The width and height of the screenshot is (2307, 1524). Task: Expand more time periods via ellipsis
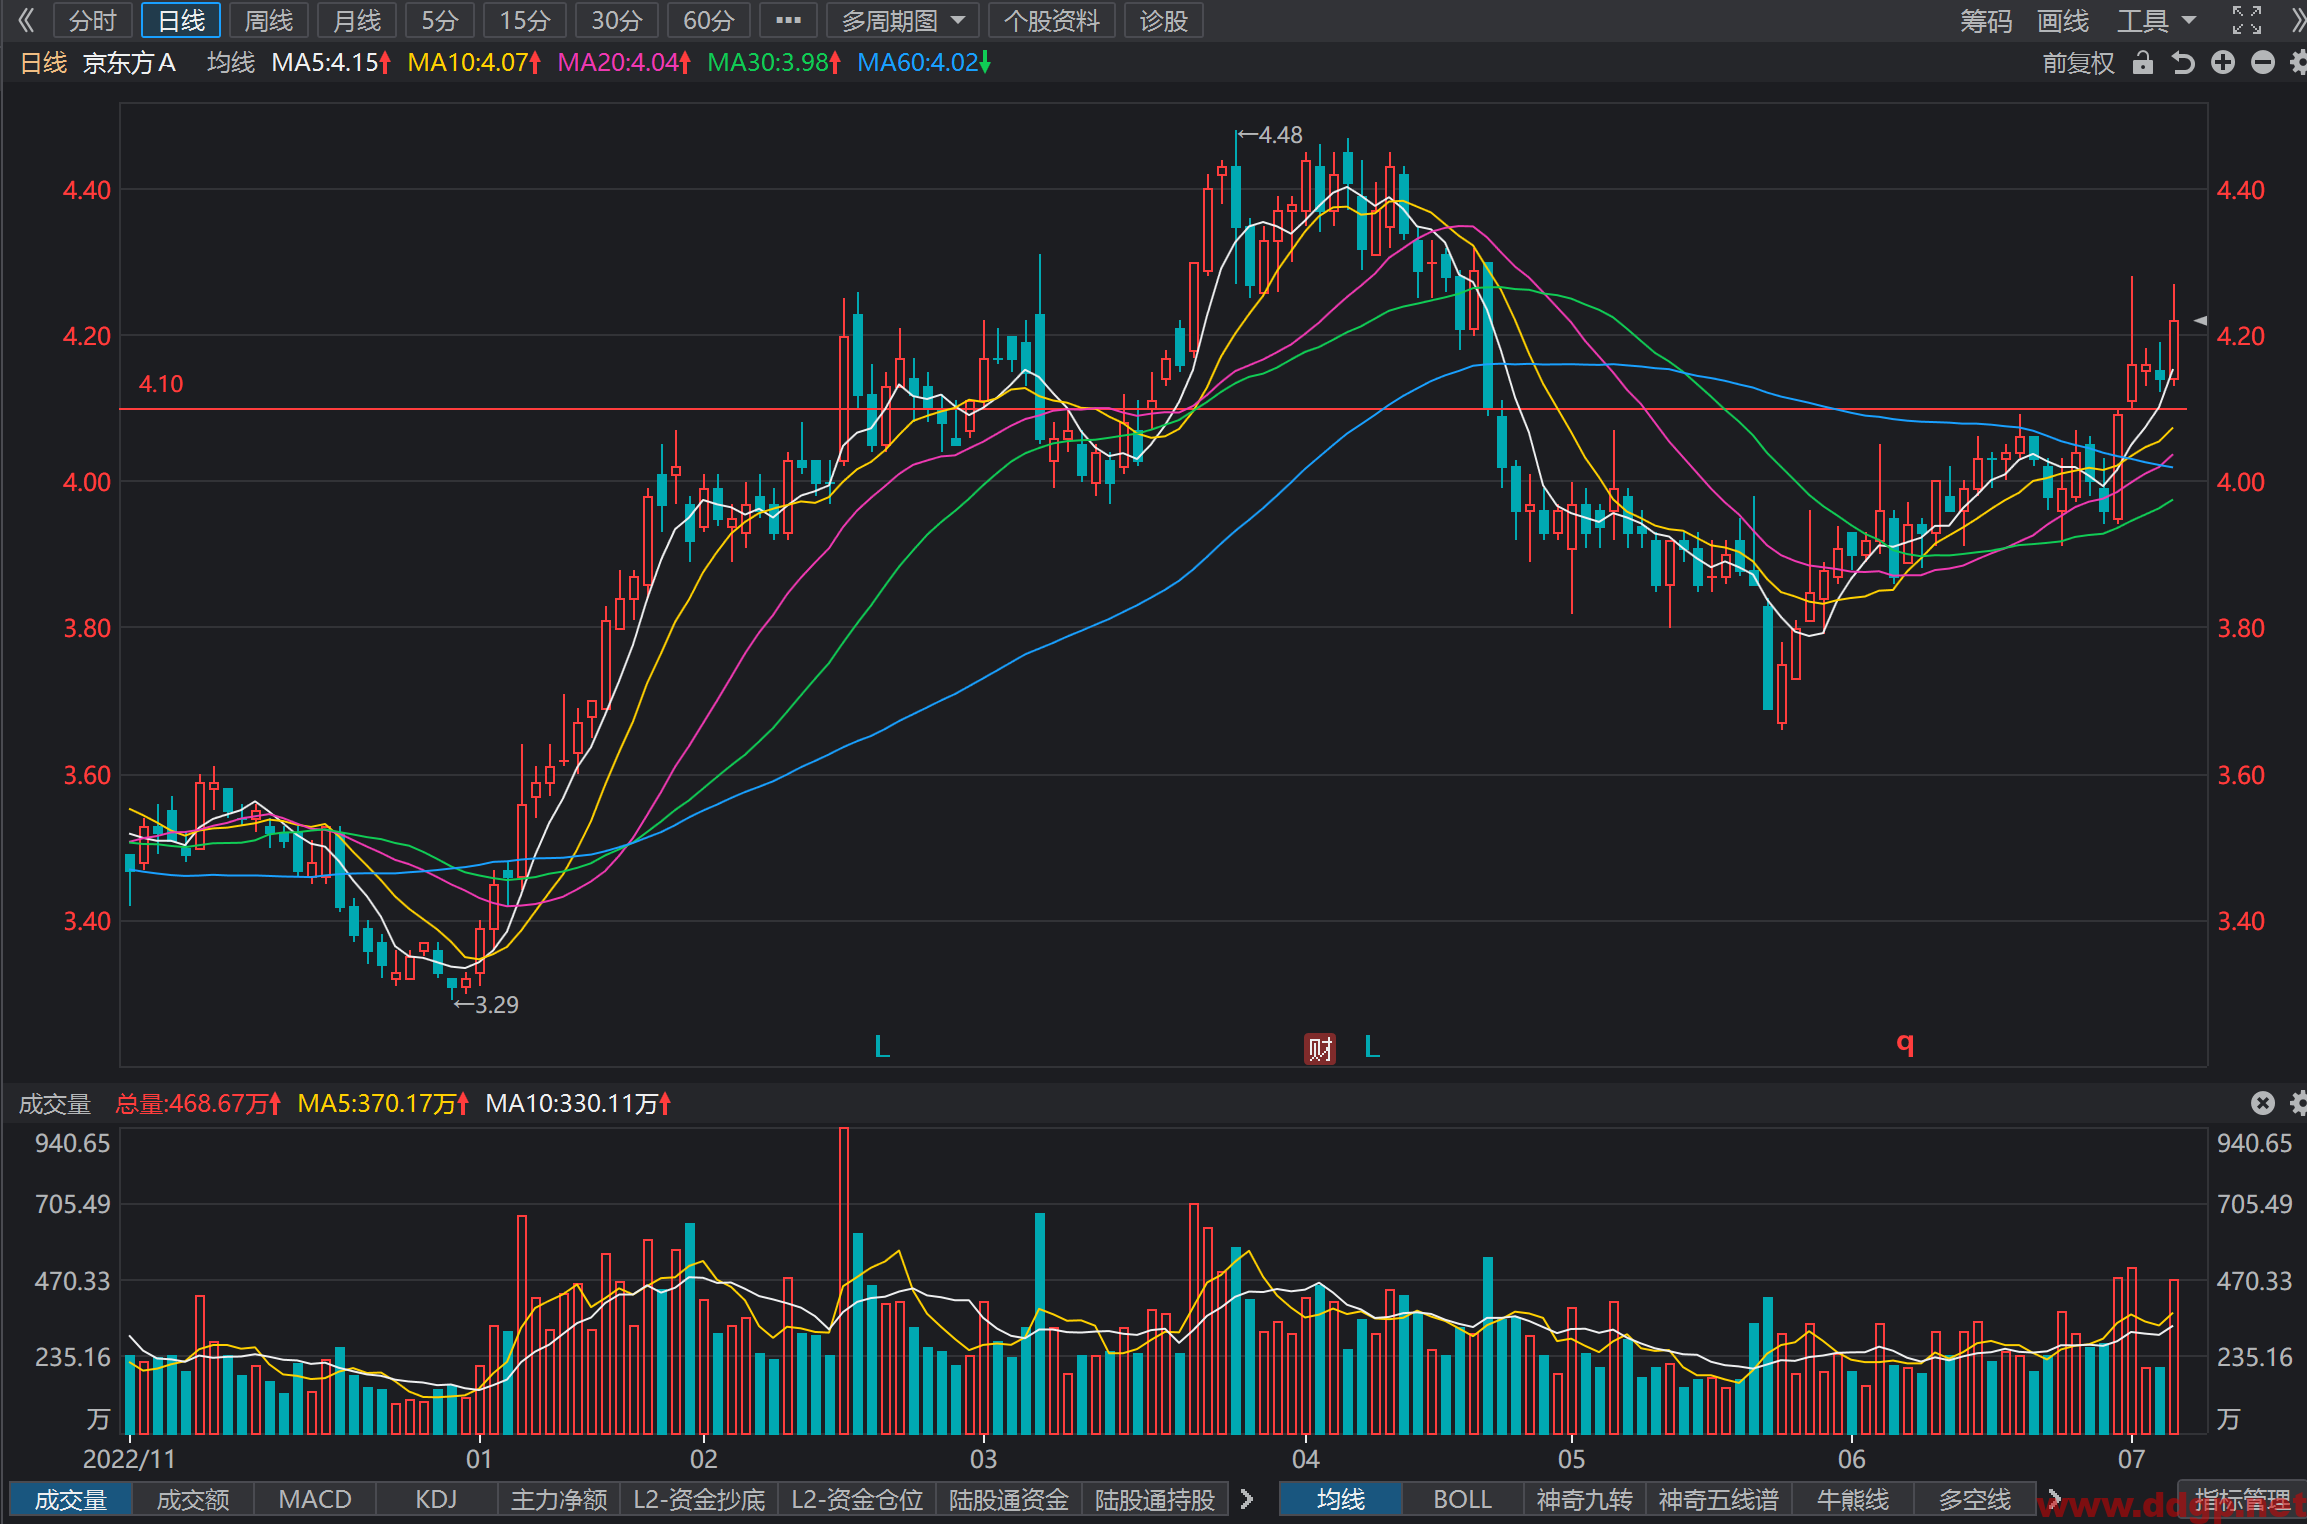click(x=788, y=20)
